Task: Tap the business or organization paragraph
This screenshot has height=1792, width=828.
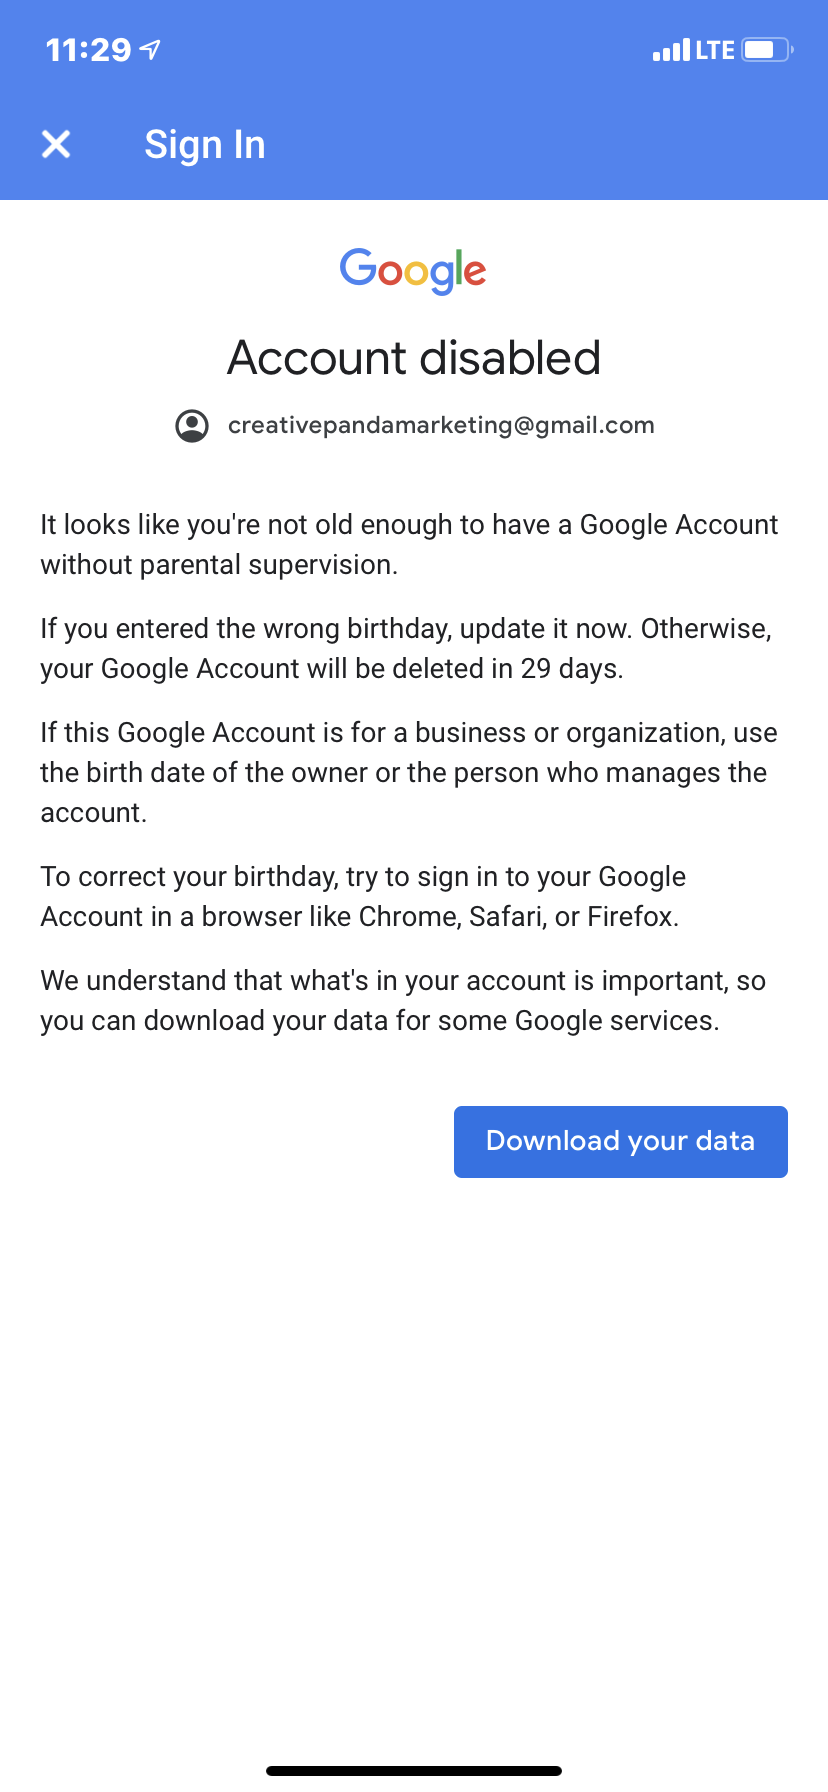Action: click(x=408, y=773)
